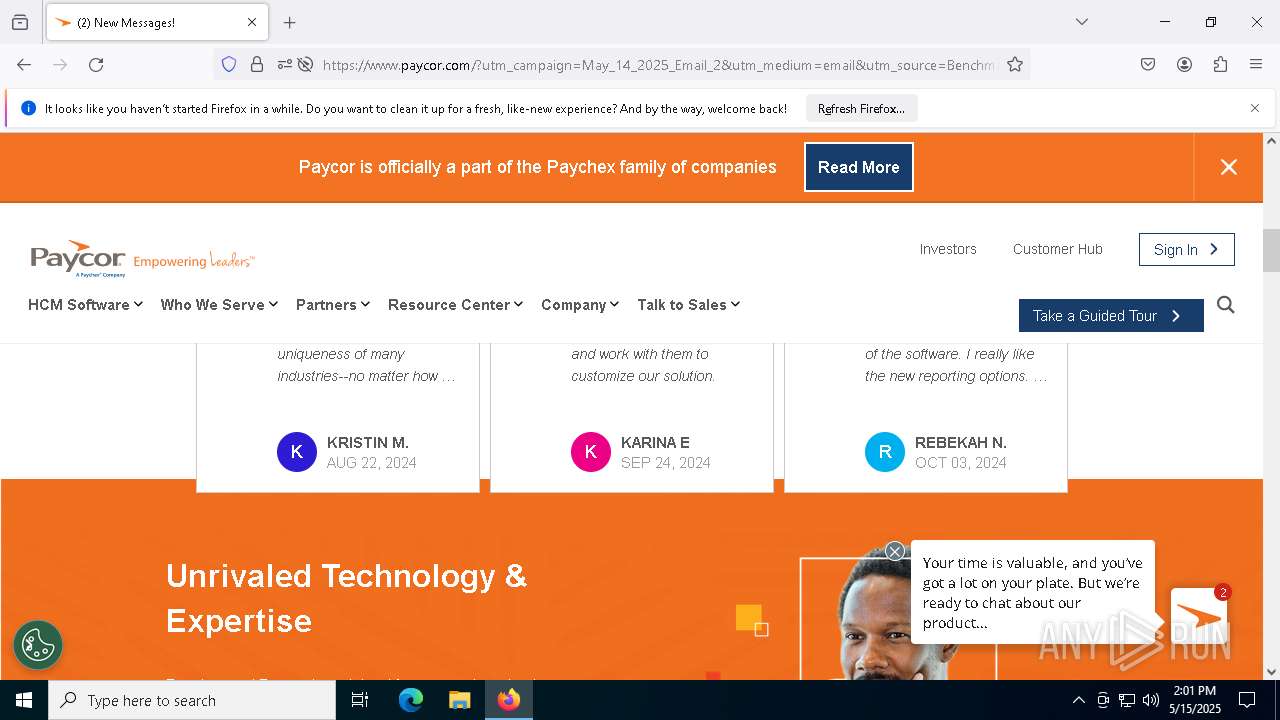Open the Customer Hub link

coord(1058,249)
